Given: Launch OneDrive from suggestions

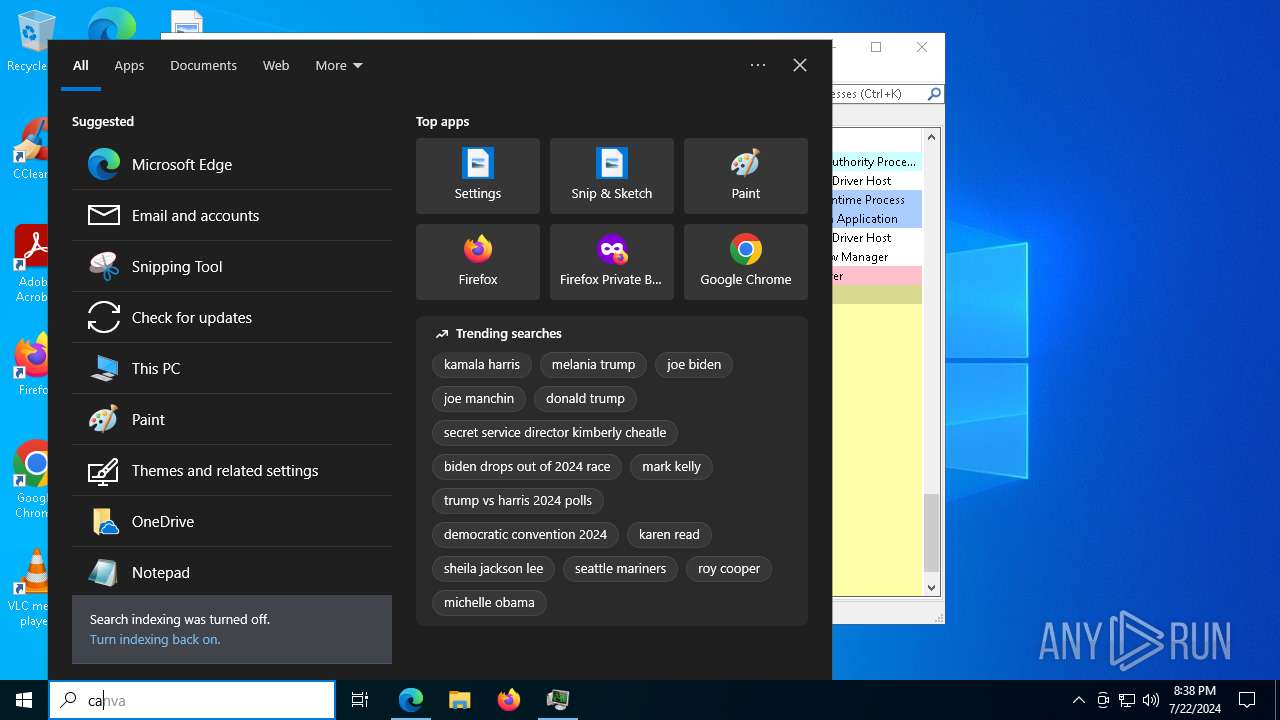Looking at the screenshot, I should point(232,521).
